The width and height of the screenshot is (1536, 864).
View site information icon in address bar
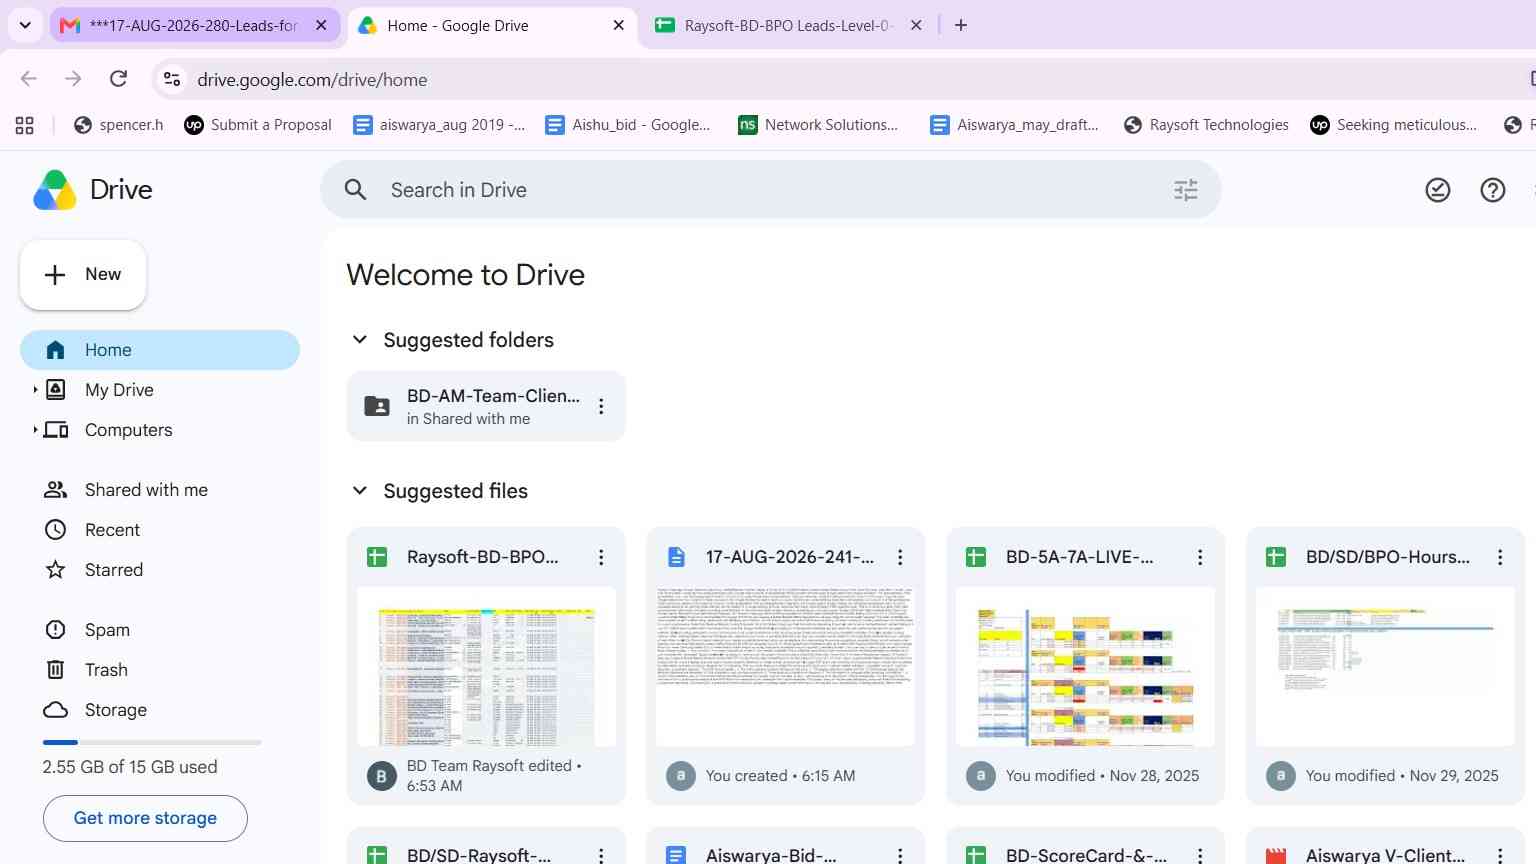[172, 79]
